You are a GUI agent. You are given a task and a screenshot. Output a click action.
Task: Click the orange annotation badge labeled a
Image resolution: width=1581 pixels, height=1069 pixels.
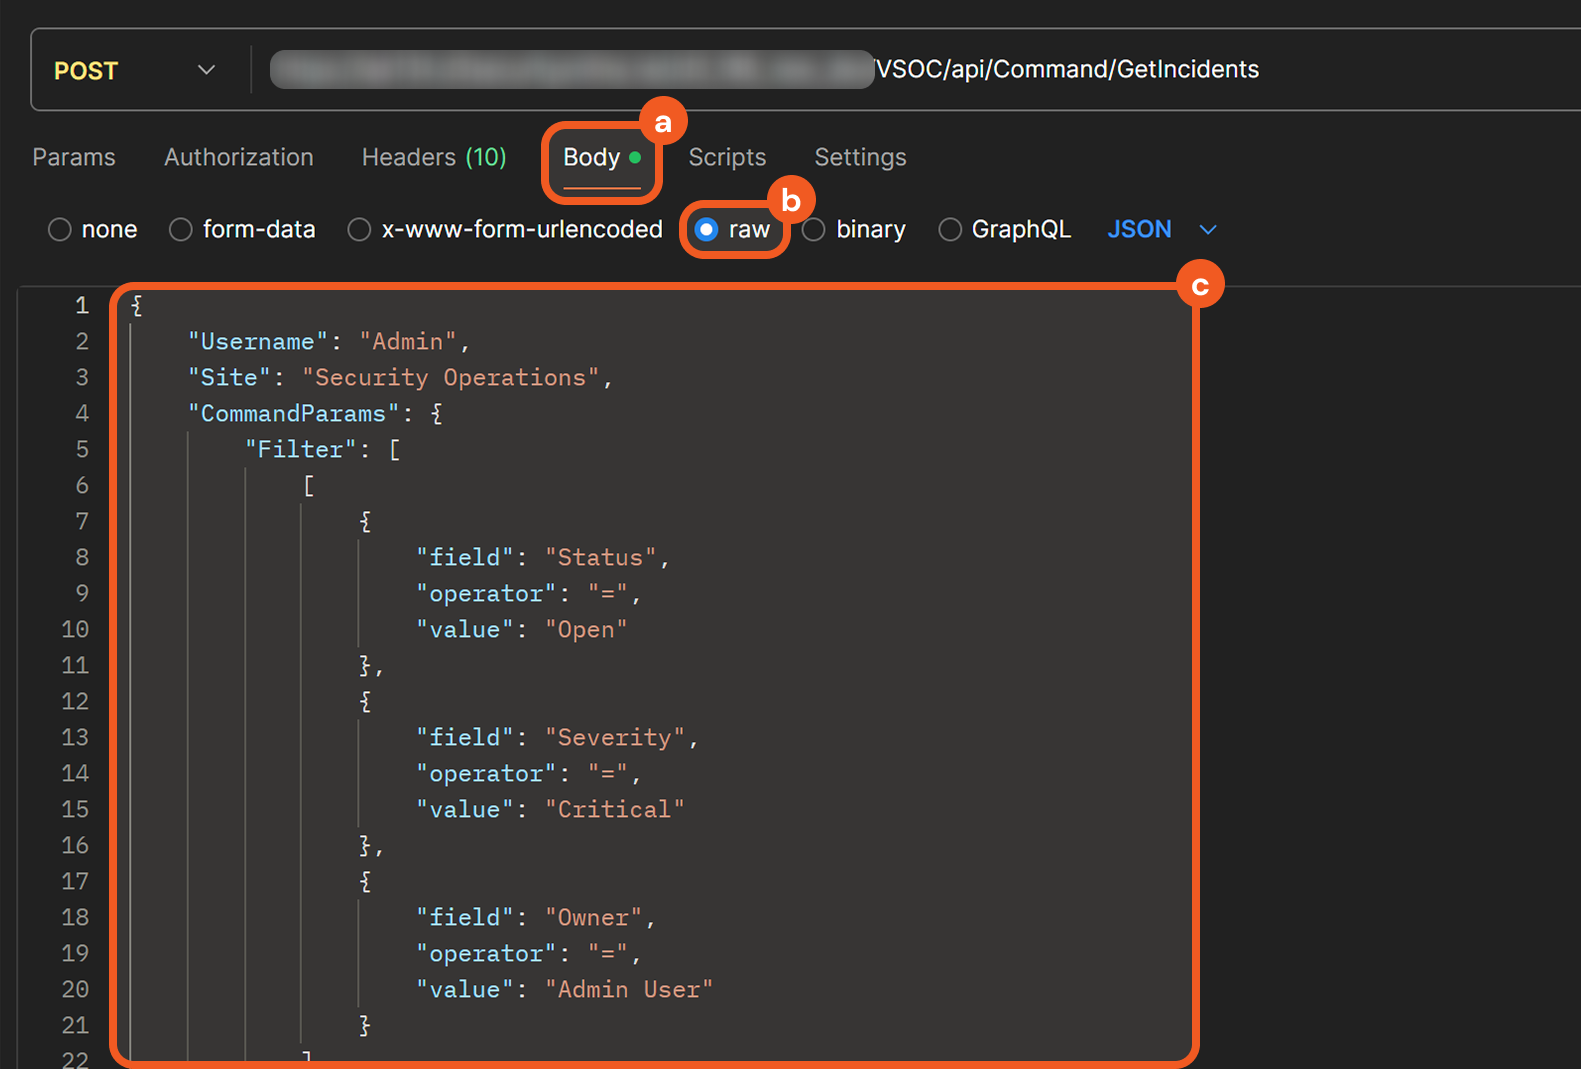click(x=662, y=123)
